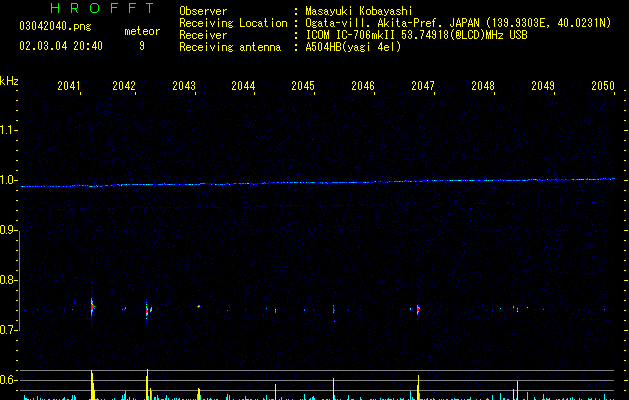Viewport: 629px width, 400px height.
Task: Click the date stamp 02.03.04 20:40
Action: 61,46
